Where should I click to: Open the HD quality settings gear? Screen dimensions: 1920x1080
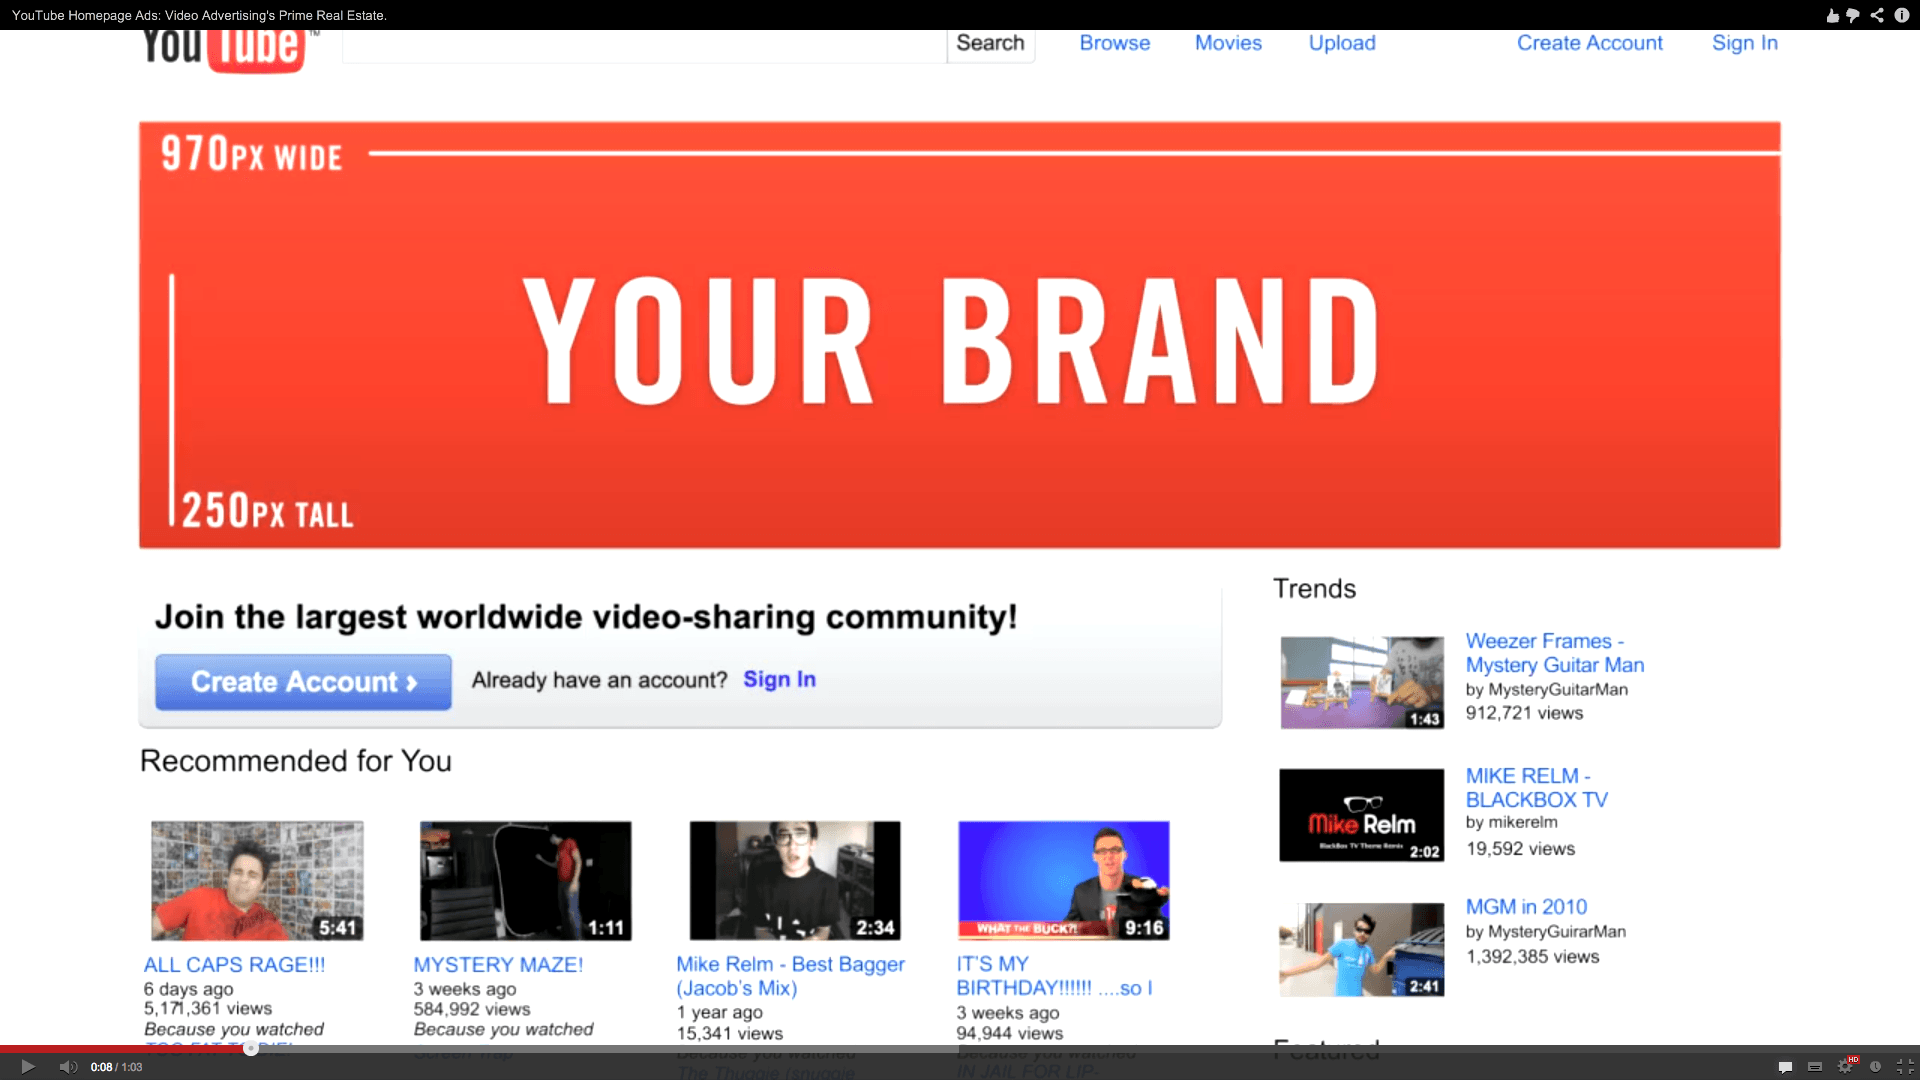[1846, 1066]
